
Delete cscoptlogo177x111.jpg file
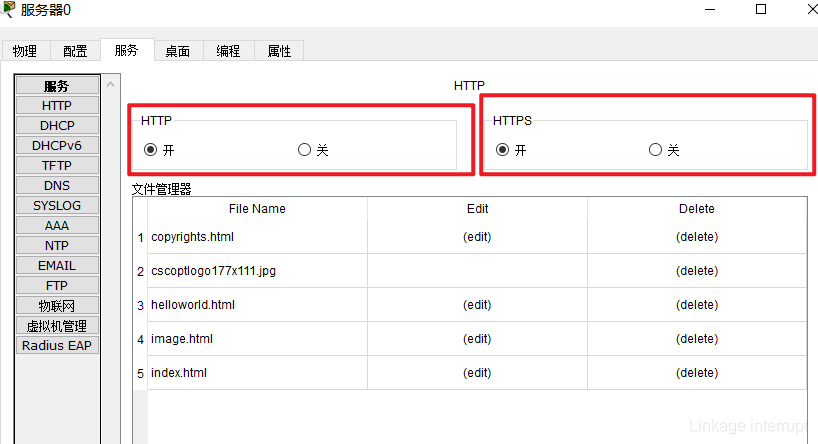click(x=697, y=271)
